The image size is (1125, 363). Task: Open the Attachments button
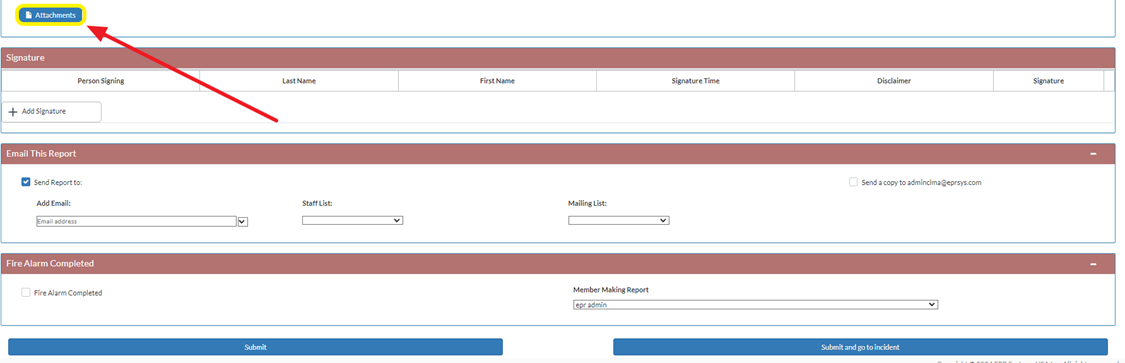pyautogui.click(x=51, y=15)
